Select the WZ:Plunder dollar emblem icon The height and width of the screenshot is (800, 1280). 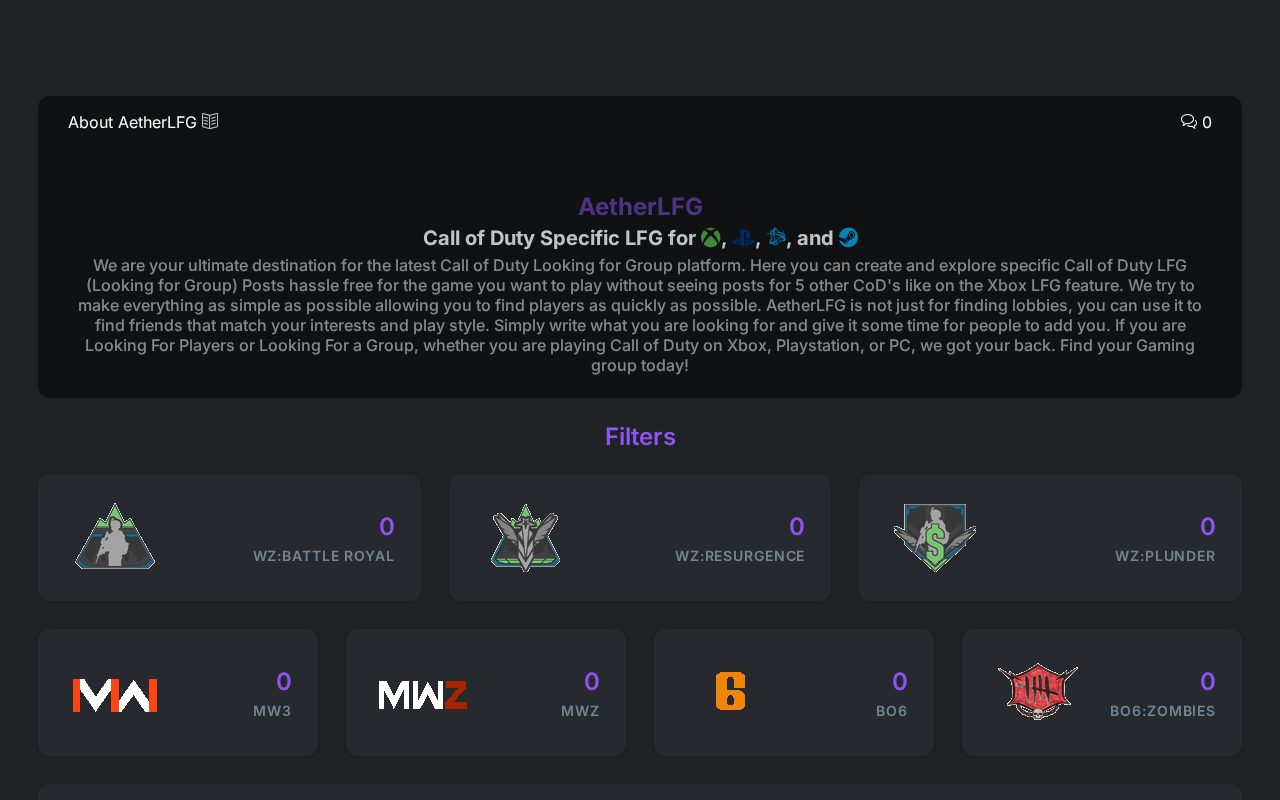tap(935, 538)
